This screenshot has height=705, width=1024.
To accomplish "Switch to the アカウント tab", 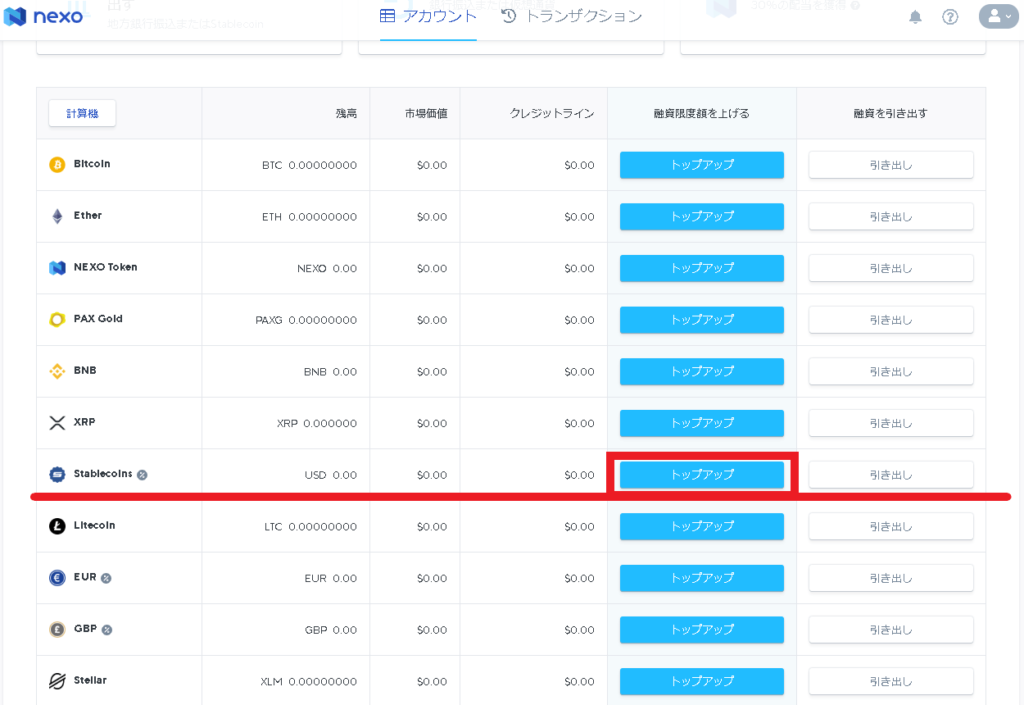I will click(428, 16).
